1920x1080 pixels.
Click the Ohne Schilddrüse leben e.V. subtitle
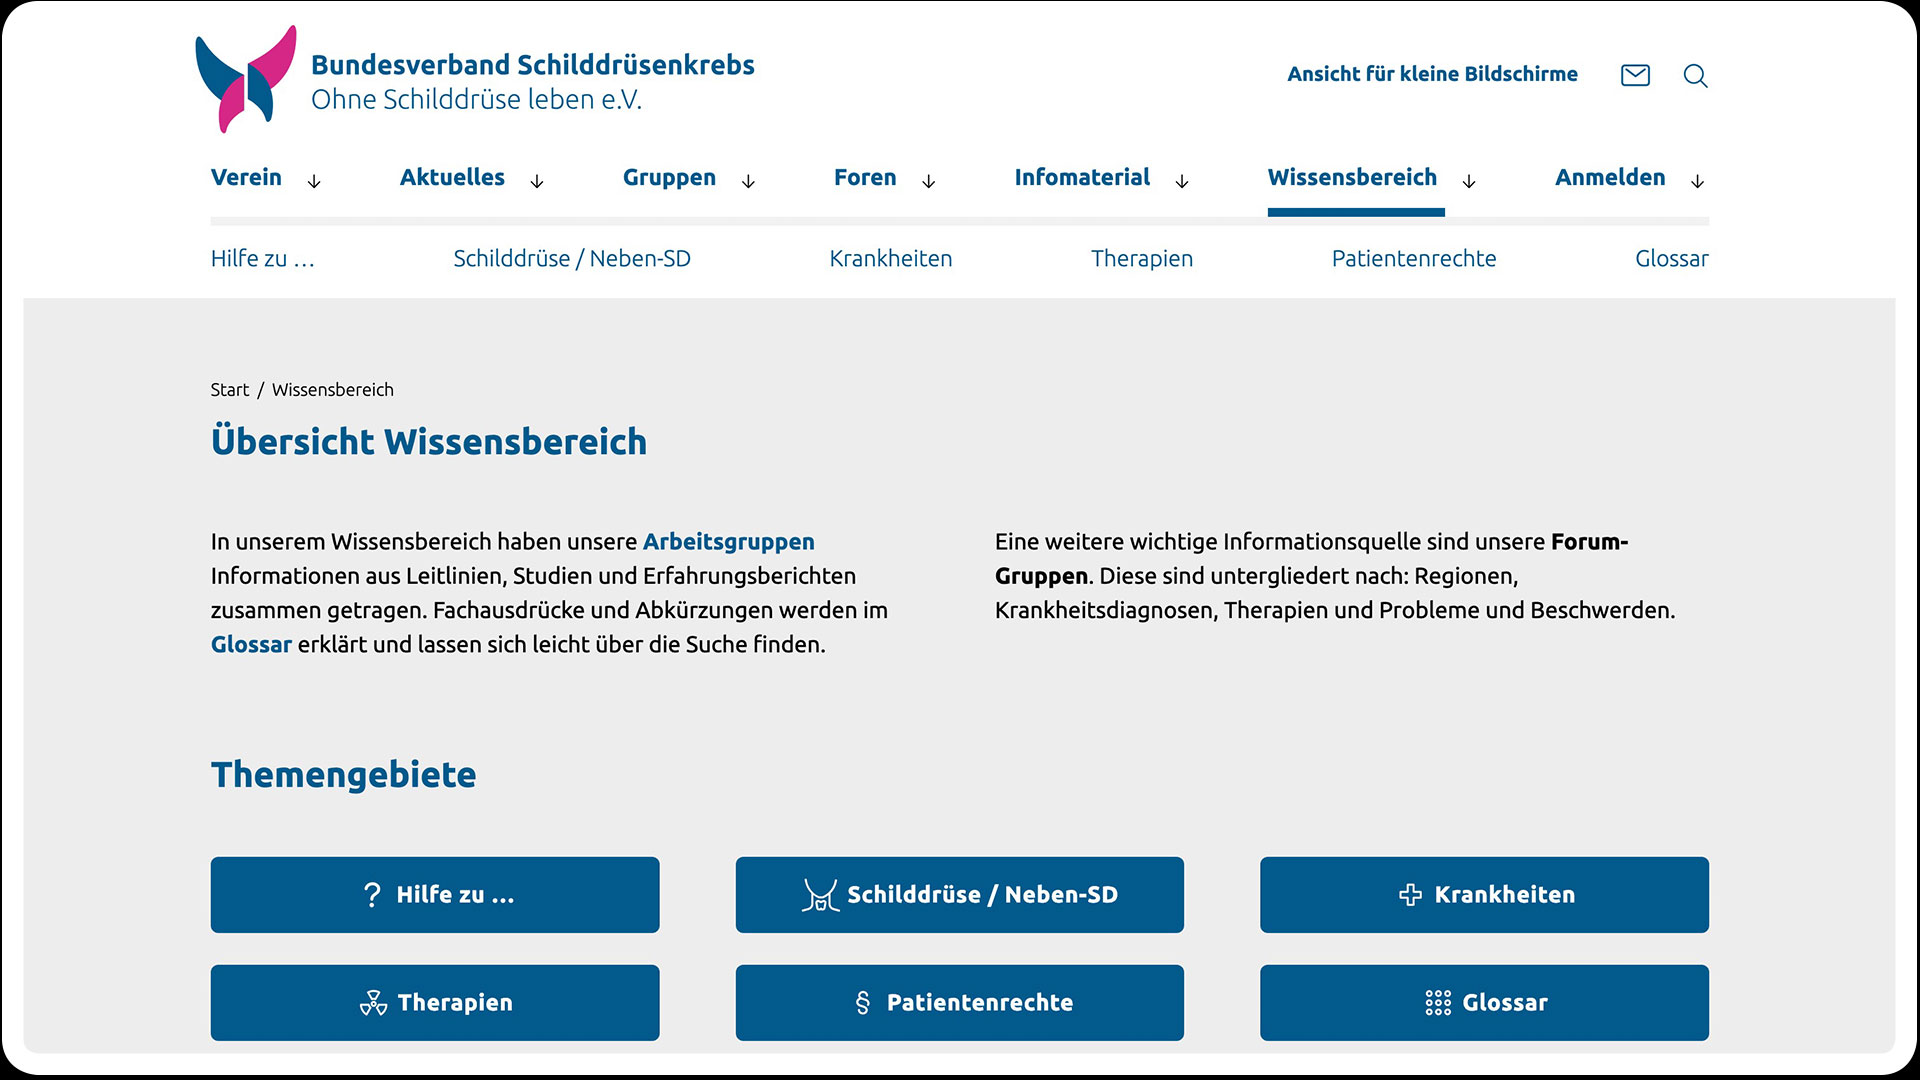(476, 100)
